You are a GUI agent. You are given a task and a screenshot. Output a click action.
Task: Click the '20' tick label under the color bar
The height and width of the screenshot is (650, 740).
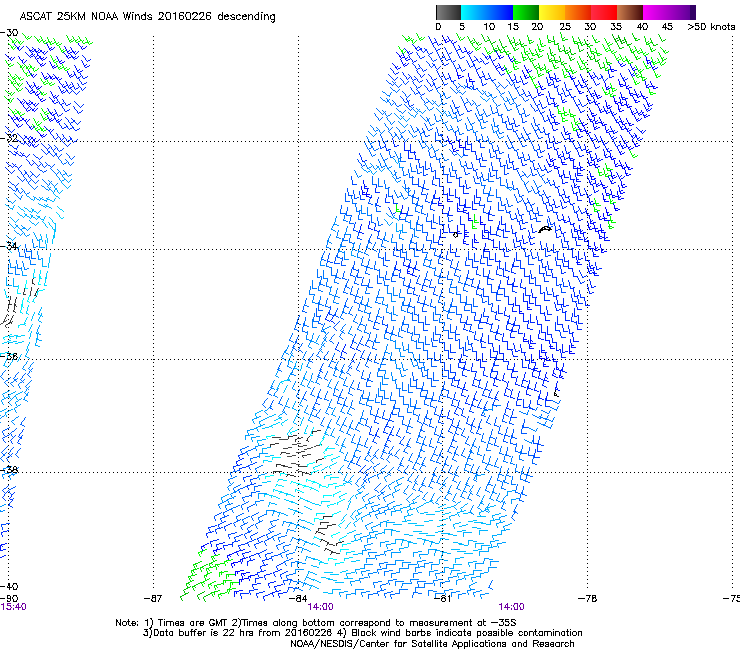(x=537, y=27)
